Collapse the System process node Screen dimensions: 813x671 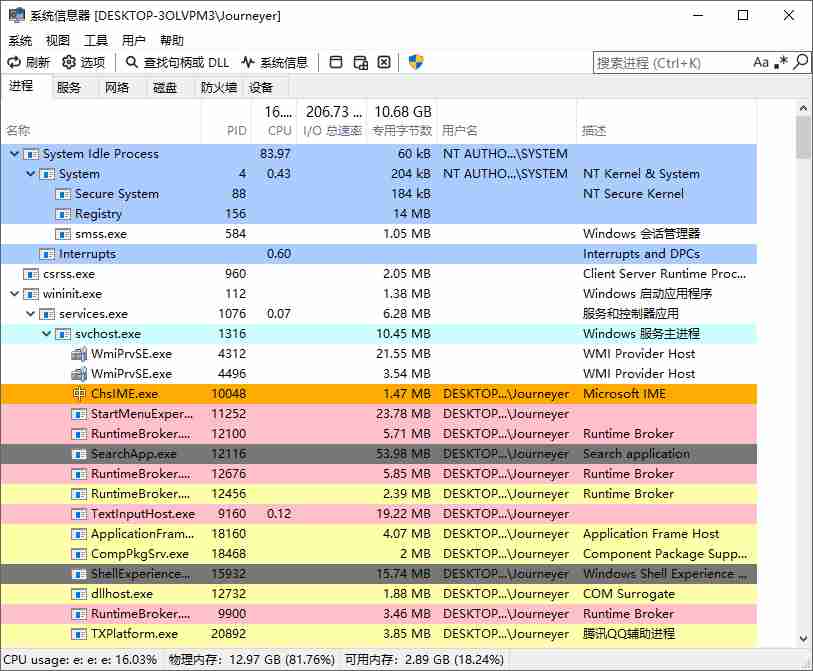(31, 174)
